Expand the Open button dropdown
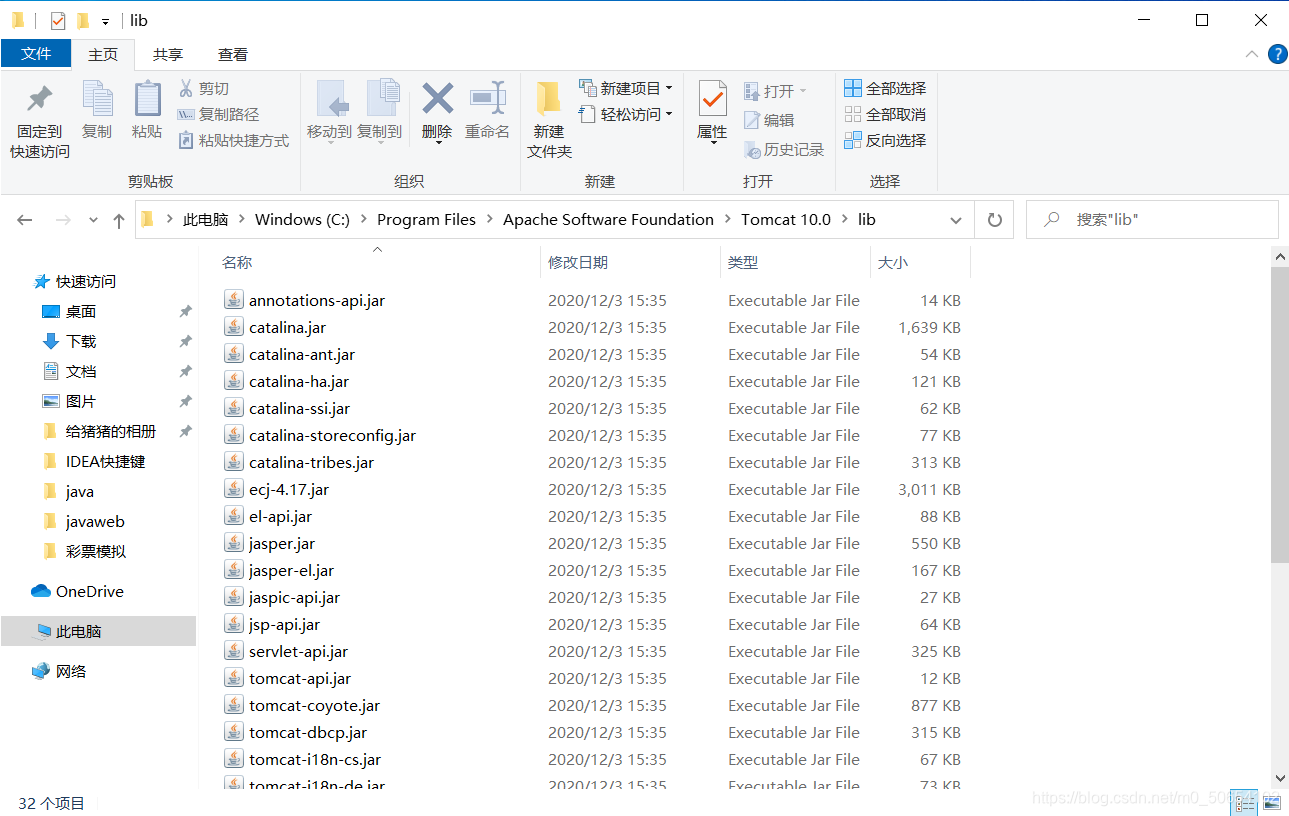The width and height of the screenshot is (1289, 816). 803,91
